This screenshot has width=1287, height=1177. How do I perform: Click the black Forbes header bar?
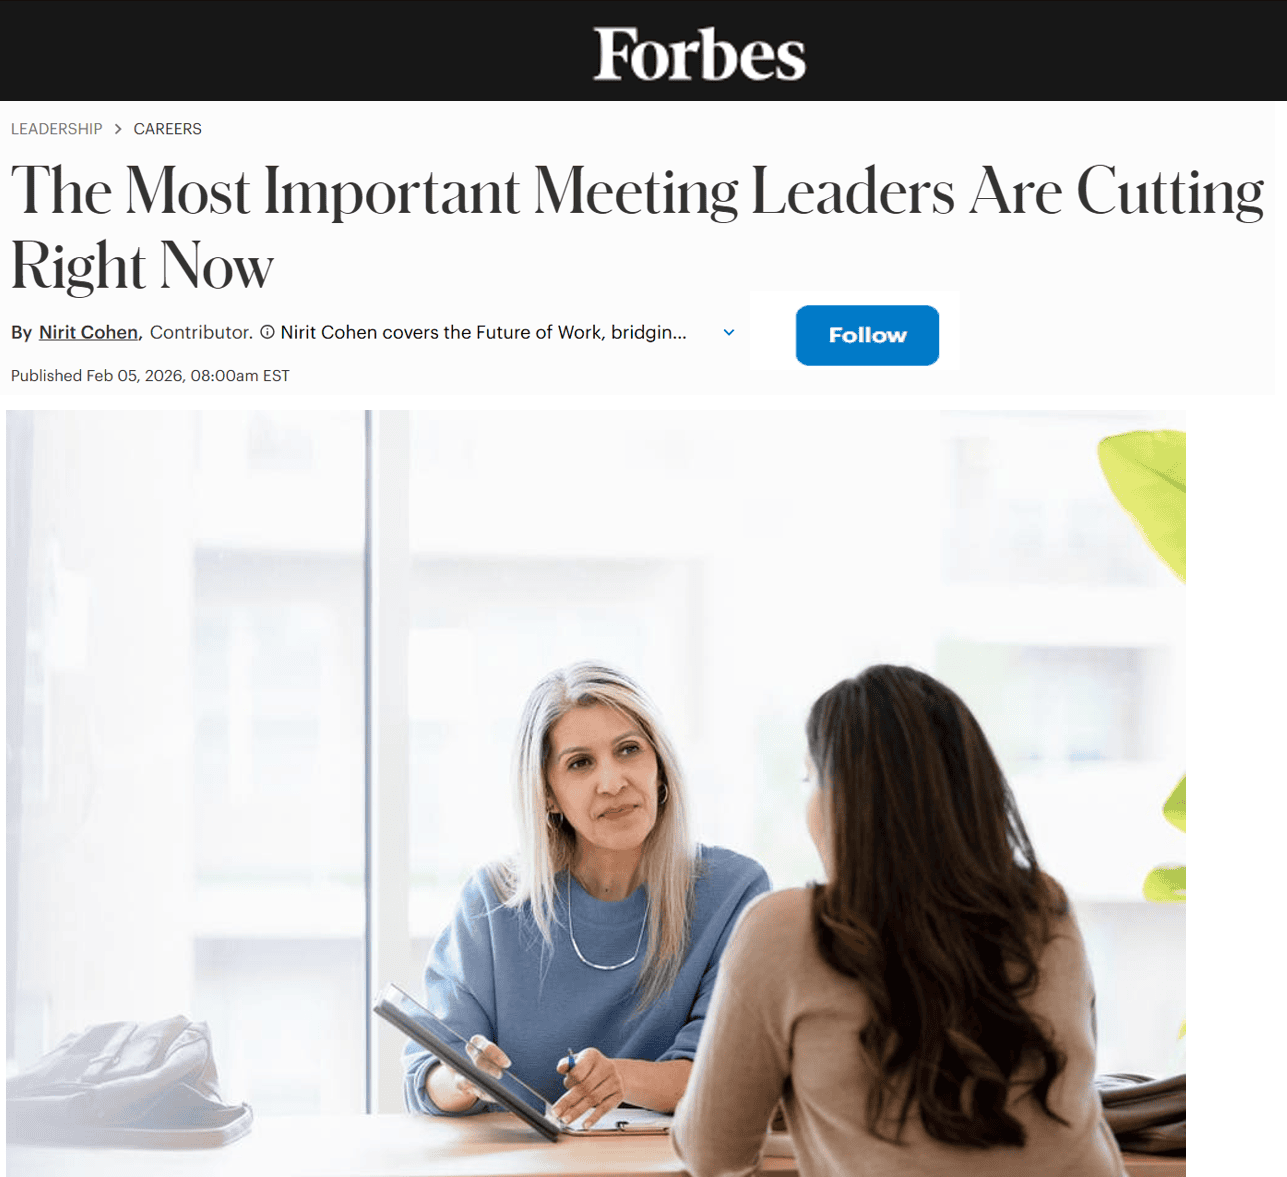(x=643, y=50)
